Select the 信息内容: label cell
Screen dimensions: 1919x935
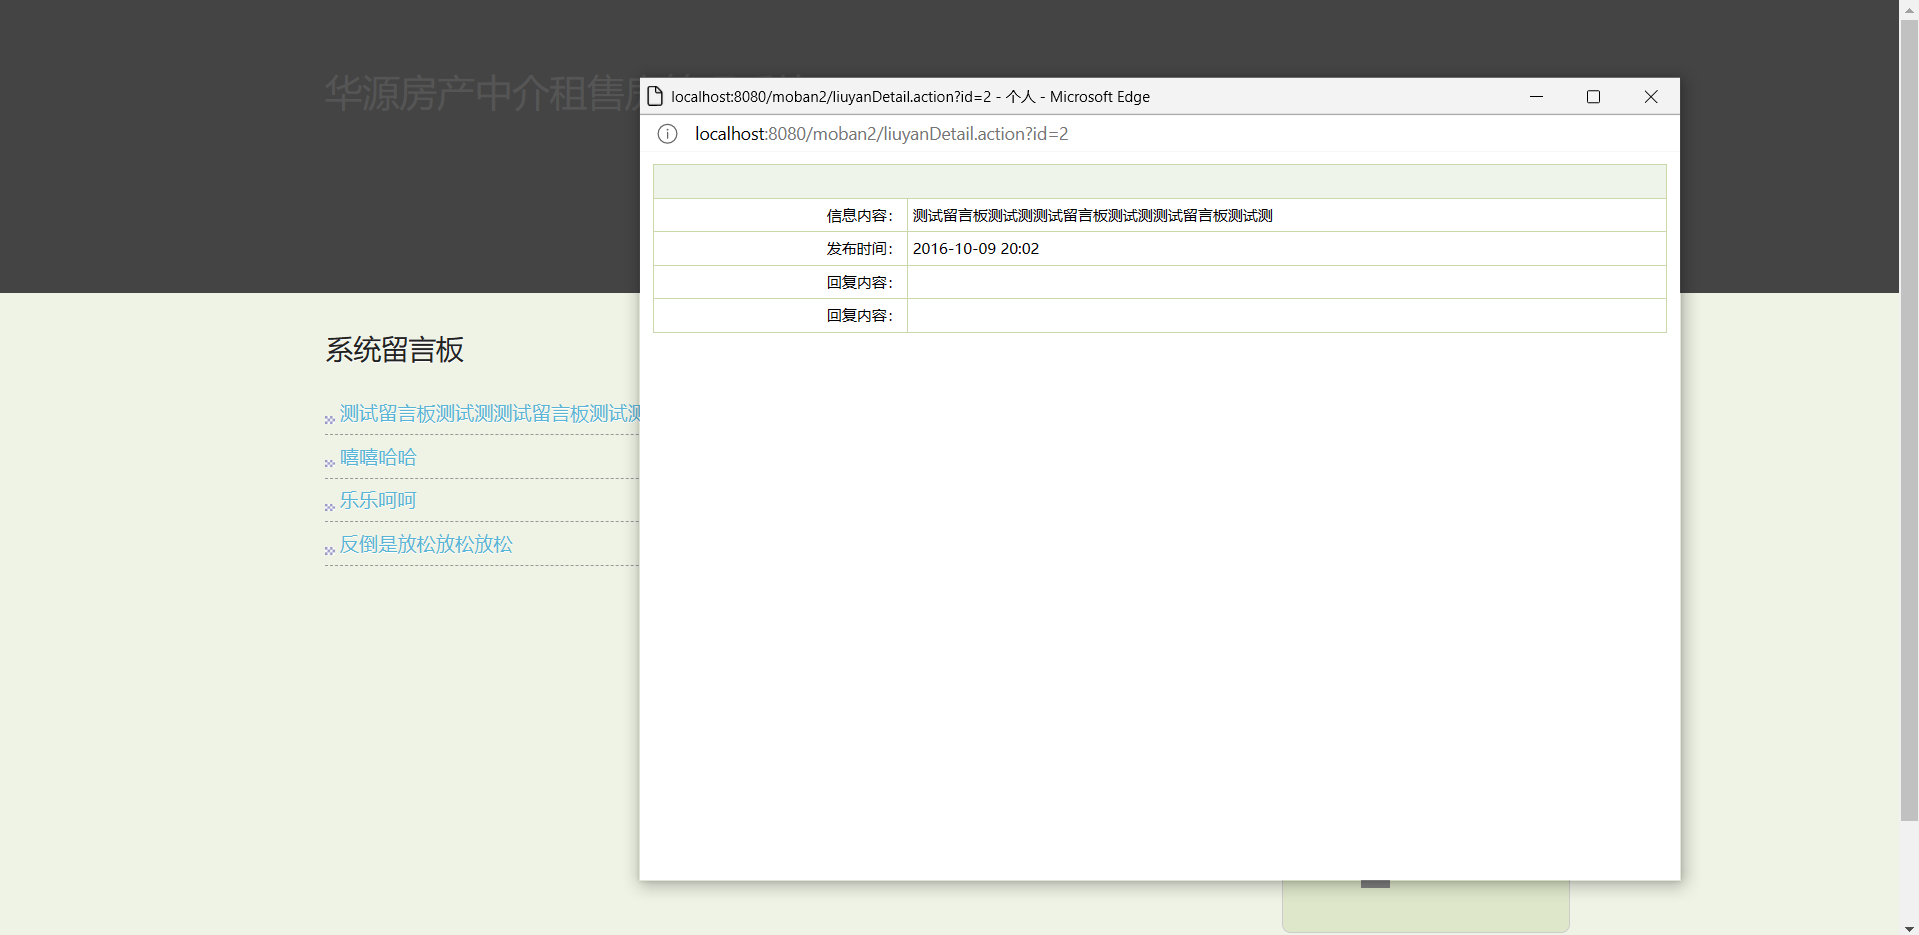[x=780, y=215]
